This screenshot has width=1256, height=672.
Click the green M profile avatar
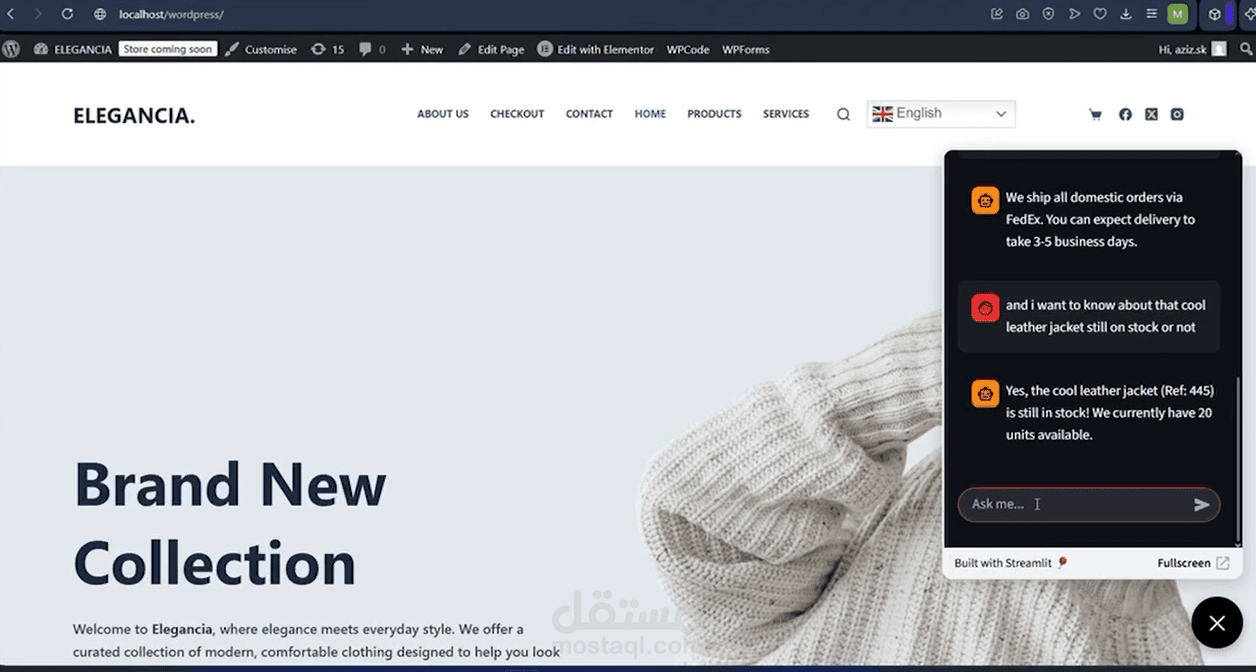point(1178,14)
